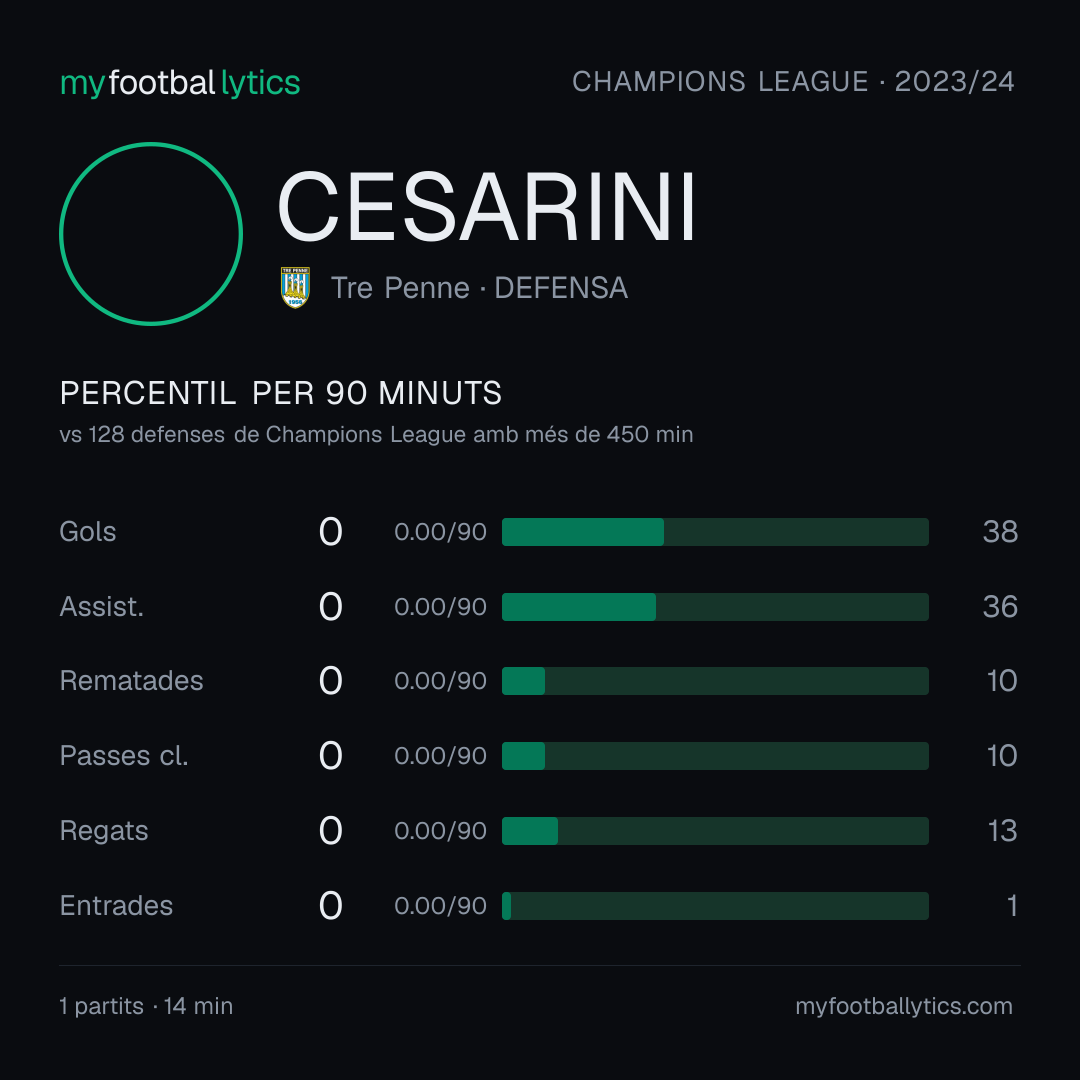Image resolution: width=1080 pixels, height=1080 pixels.
Task: Click the Passes cl. percentile bar
Action: [x=715, y=756]
